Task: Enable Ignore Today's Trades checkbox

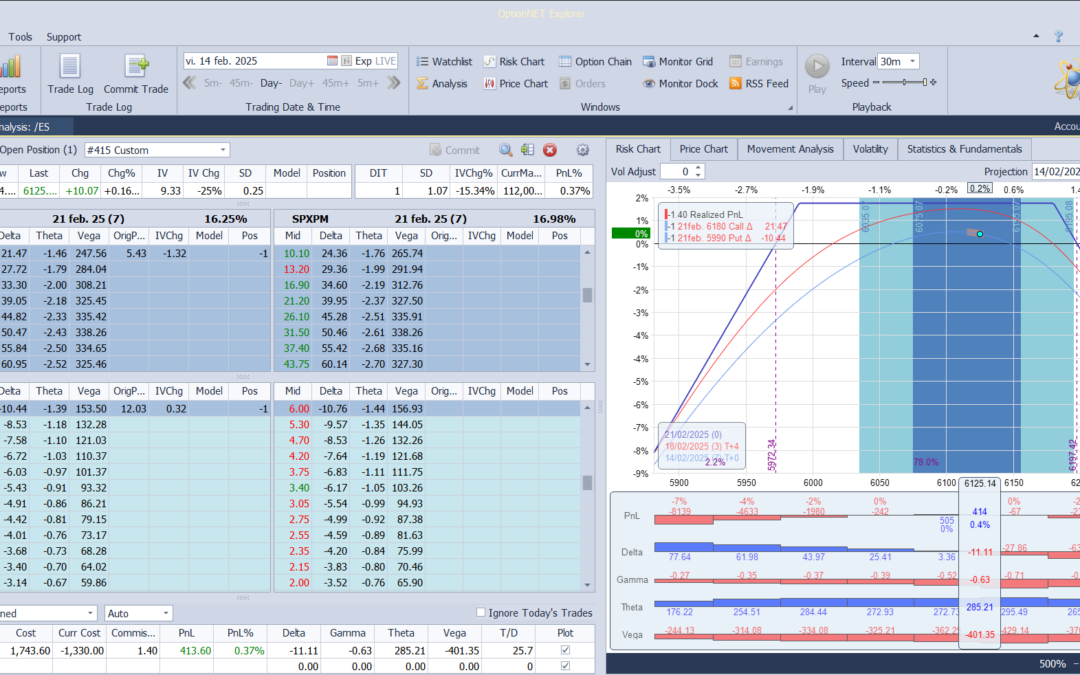Action: [481, 613]
